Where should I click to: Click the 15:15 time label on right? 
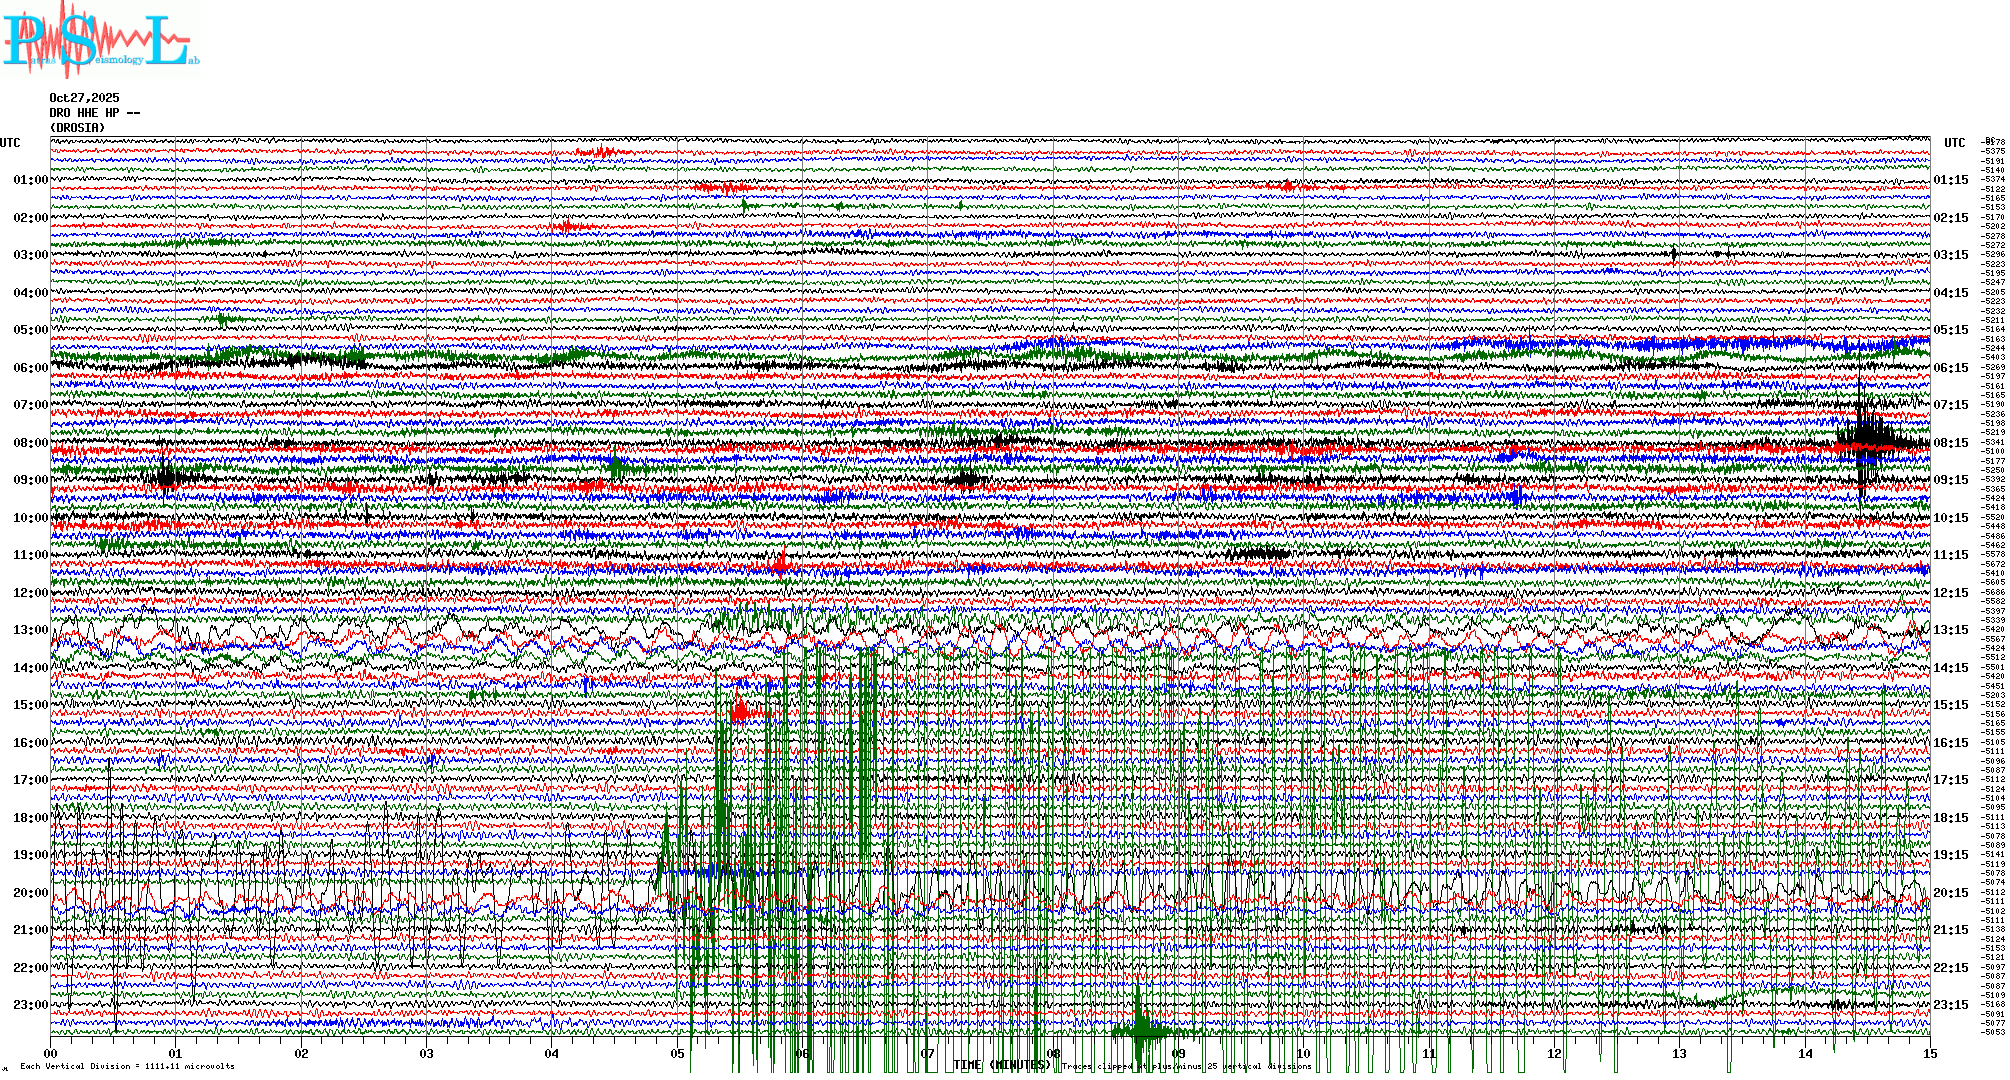(x=1950, y=705)
